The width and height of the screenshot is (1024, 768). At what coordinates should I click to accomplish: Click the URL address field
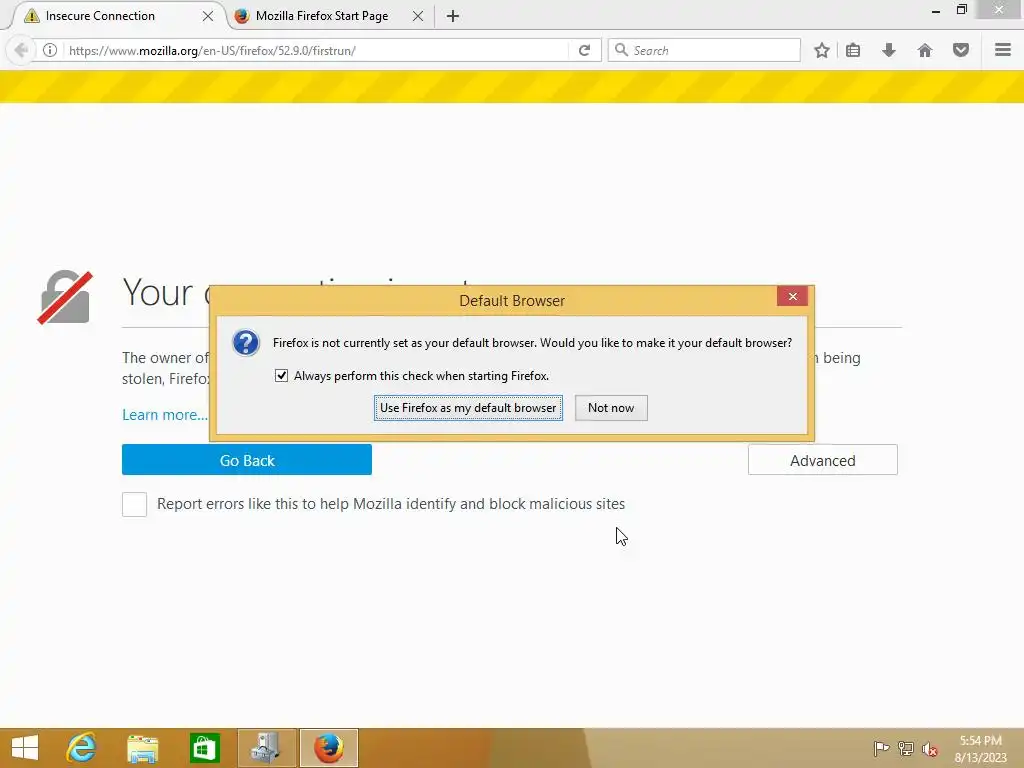pos(317,50)
